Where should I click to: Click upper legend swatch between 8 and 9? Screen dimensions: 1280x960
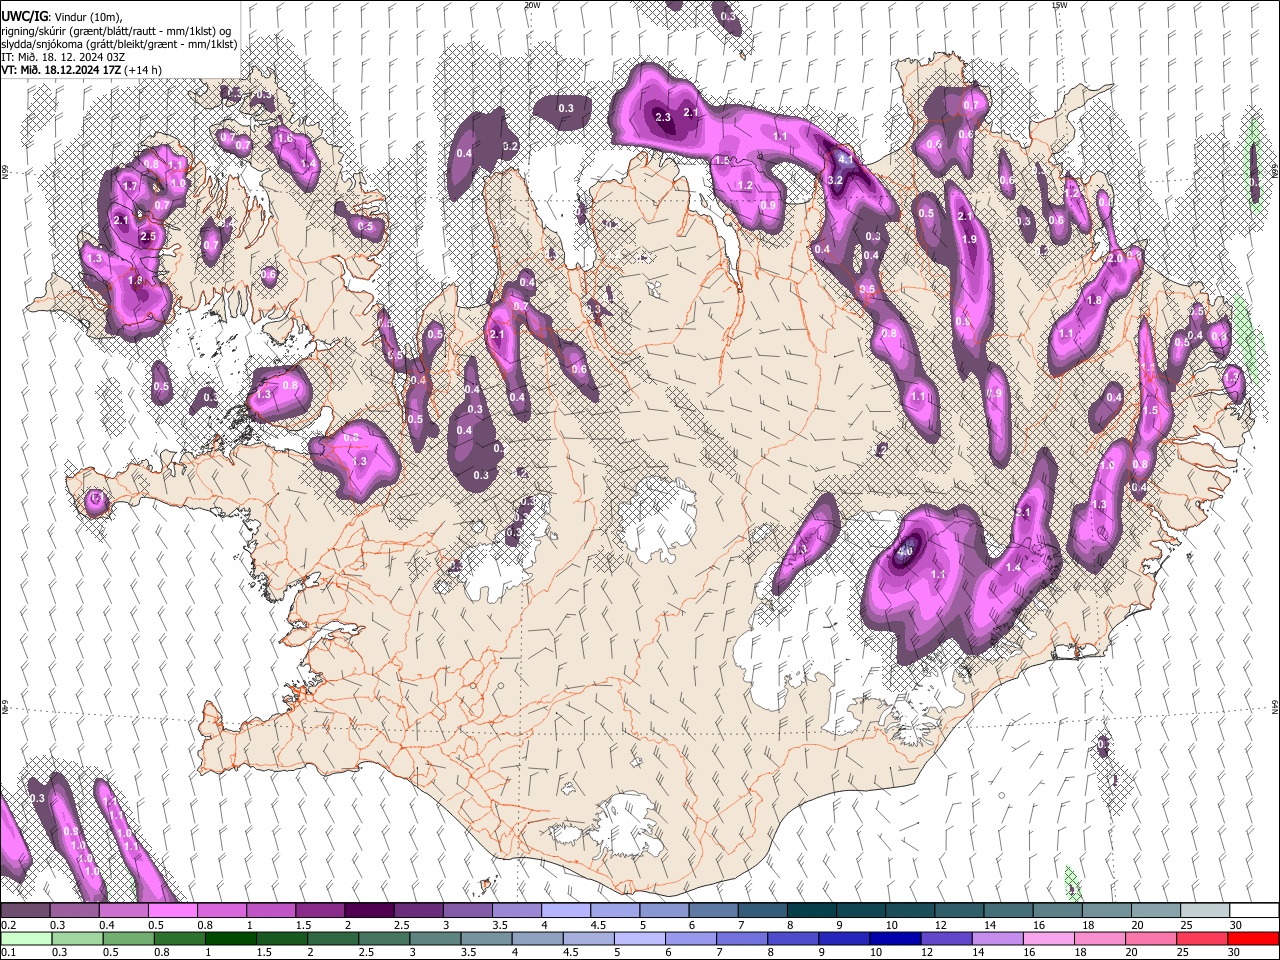click(x=812, y=911)
